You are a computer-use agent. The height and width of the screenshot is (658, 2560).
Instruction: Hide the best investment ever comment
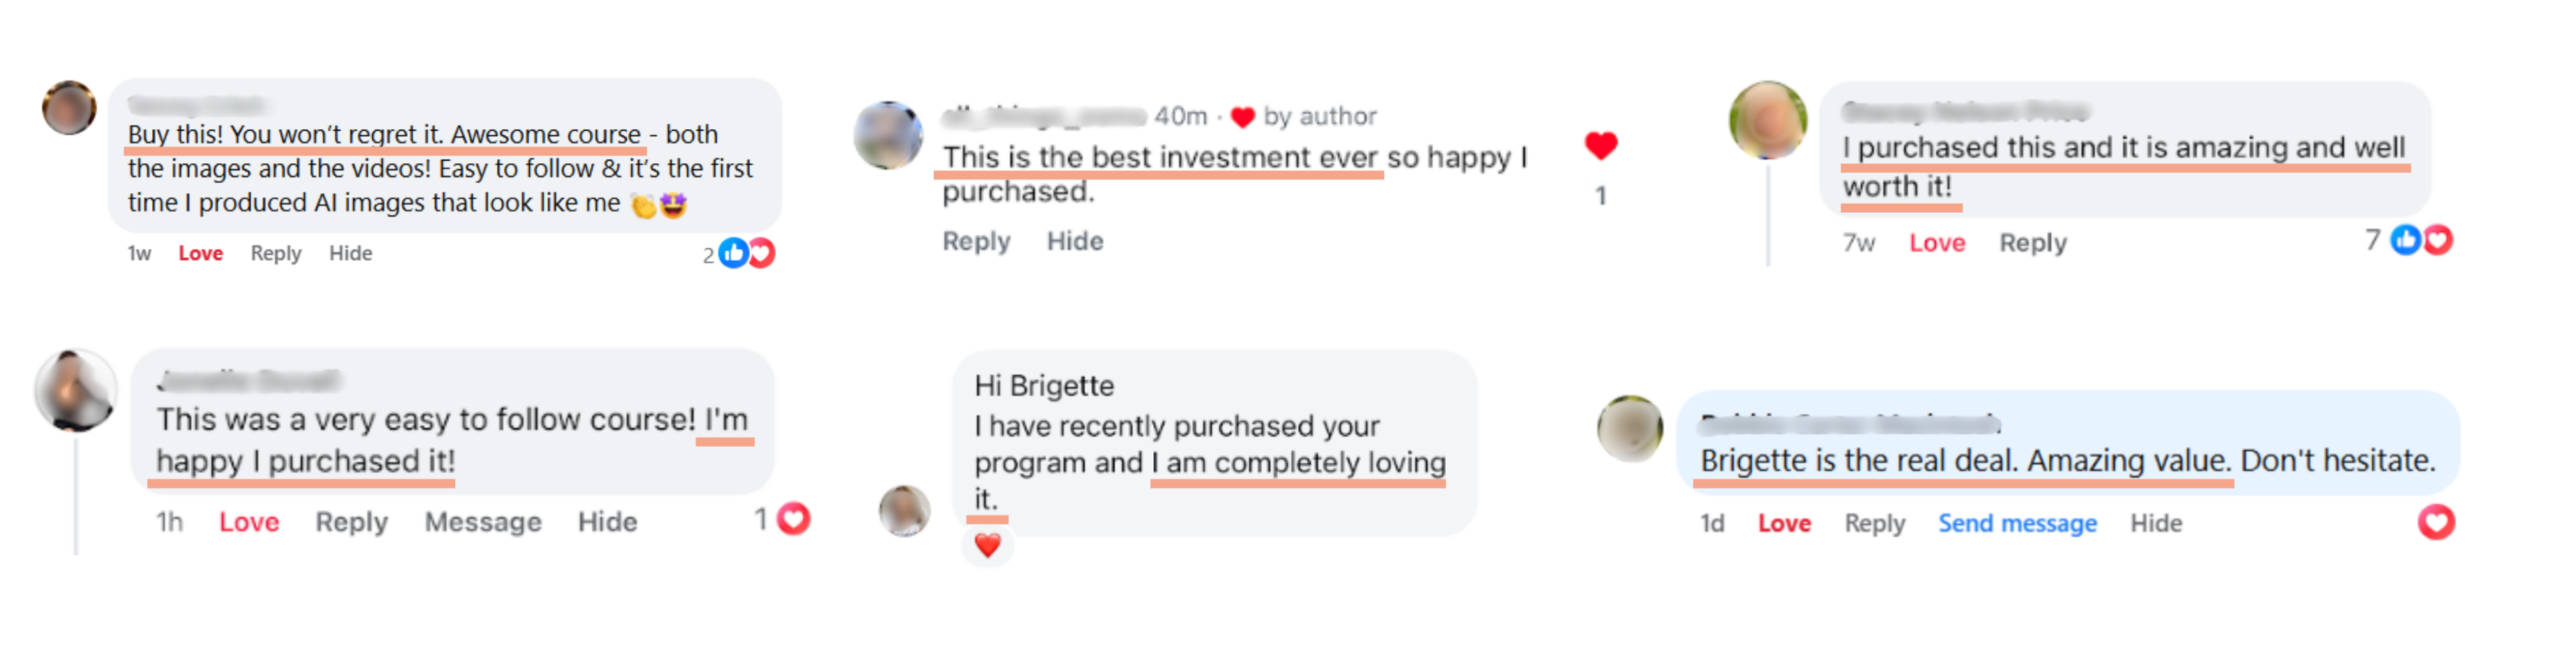(x=1075, y=241)
